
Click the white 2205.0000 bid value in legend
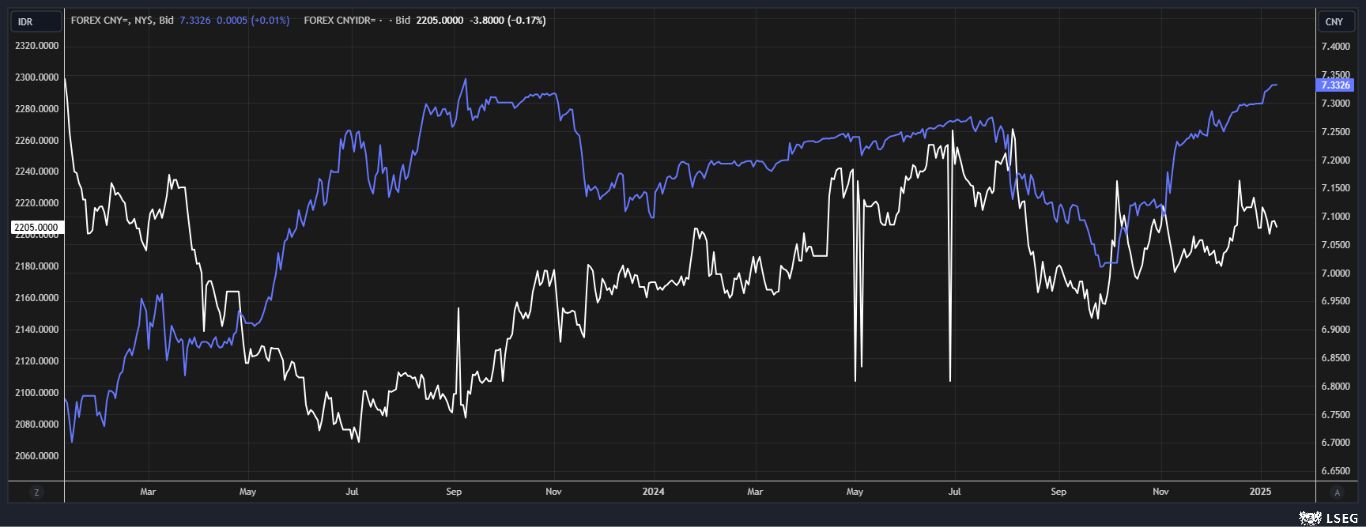pos(439,21)
